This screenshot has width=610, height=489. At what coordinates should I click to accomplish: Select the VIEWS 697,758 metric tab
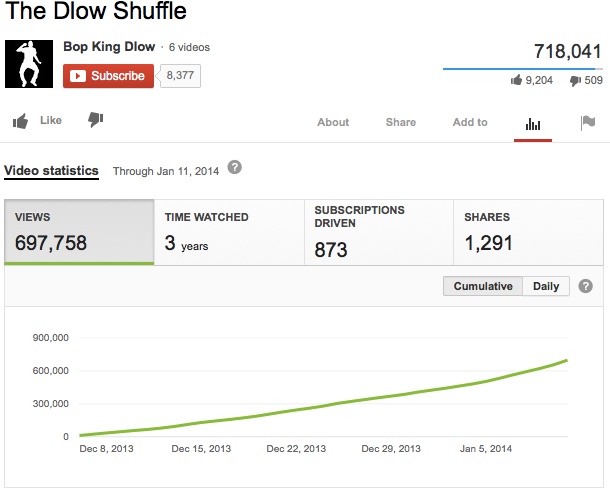click(x=79, y=232)
